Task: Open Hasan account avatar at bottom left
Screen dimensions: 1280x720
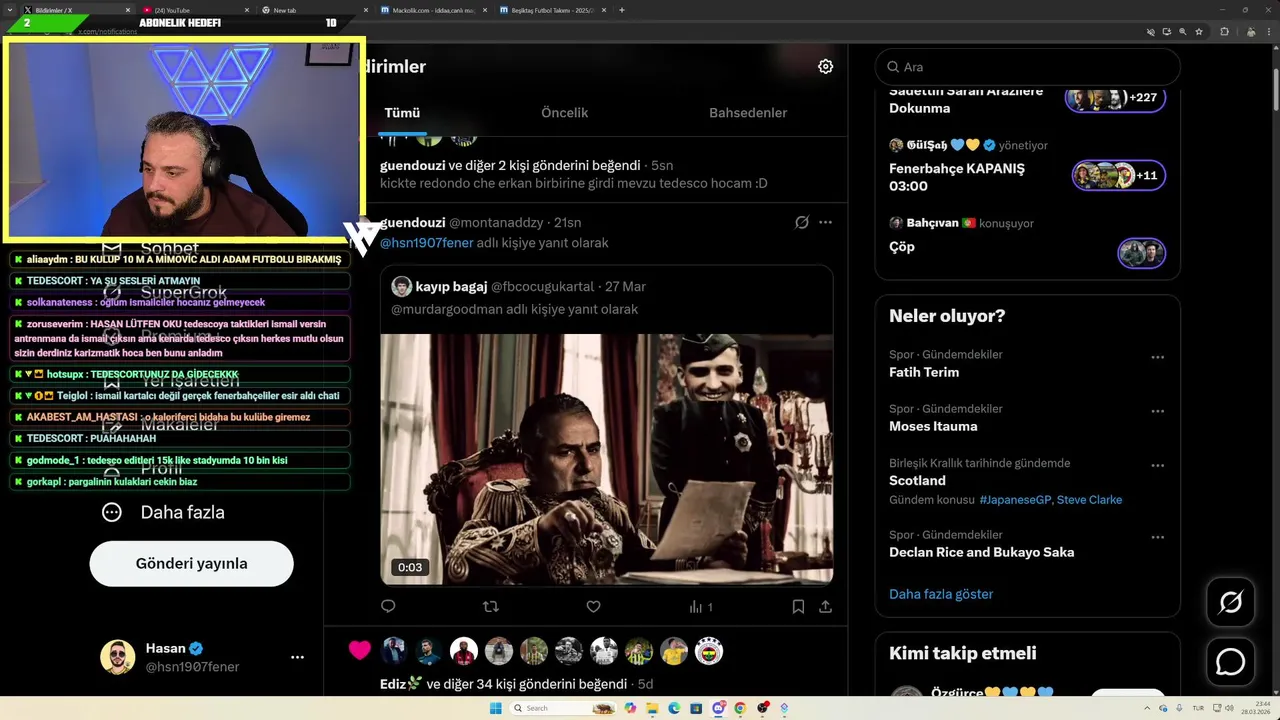Action: pyautogui.click(x=118, y=657)
